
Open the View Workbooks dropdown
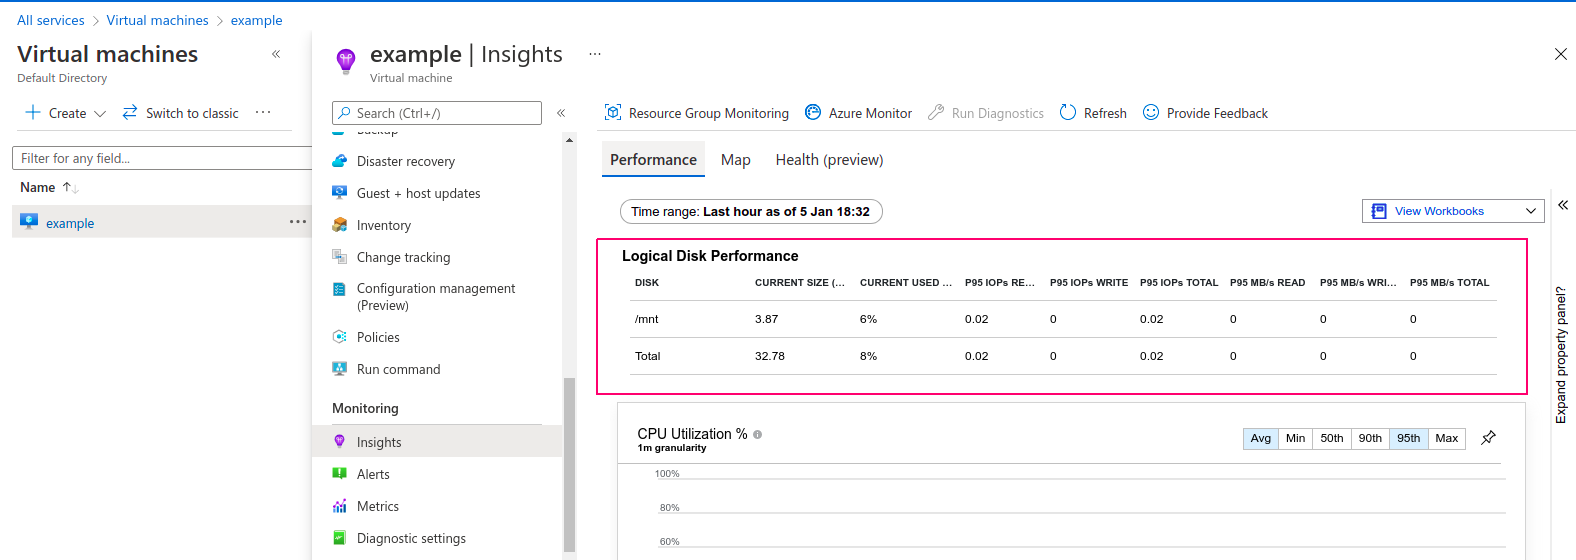tap(1453, 211)
